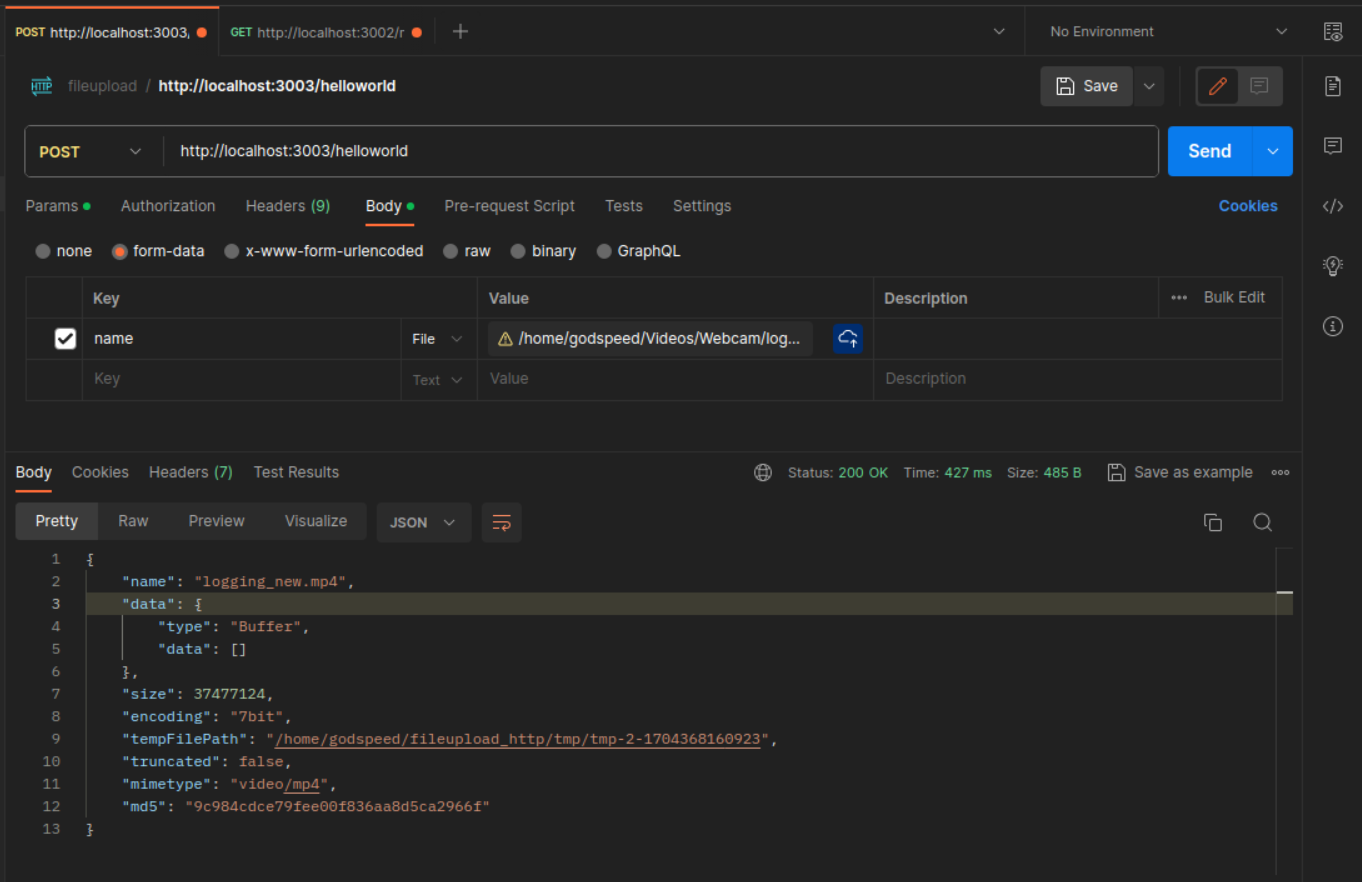Open the Save options dropdown arrow
The image size is (1362, 882).
1149,86
